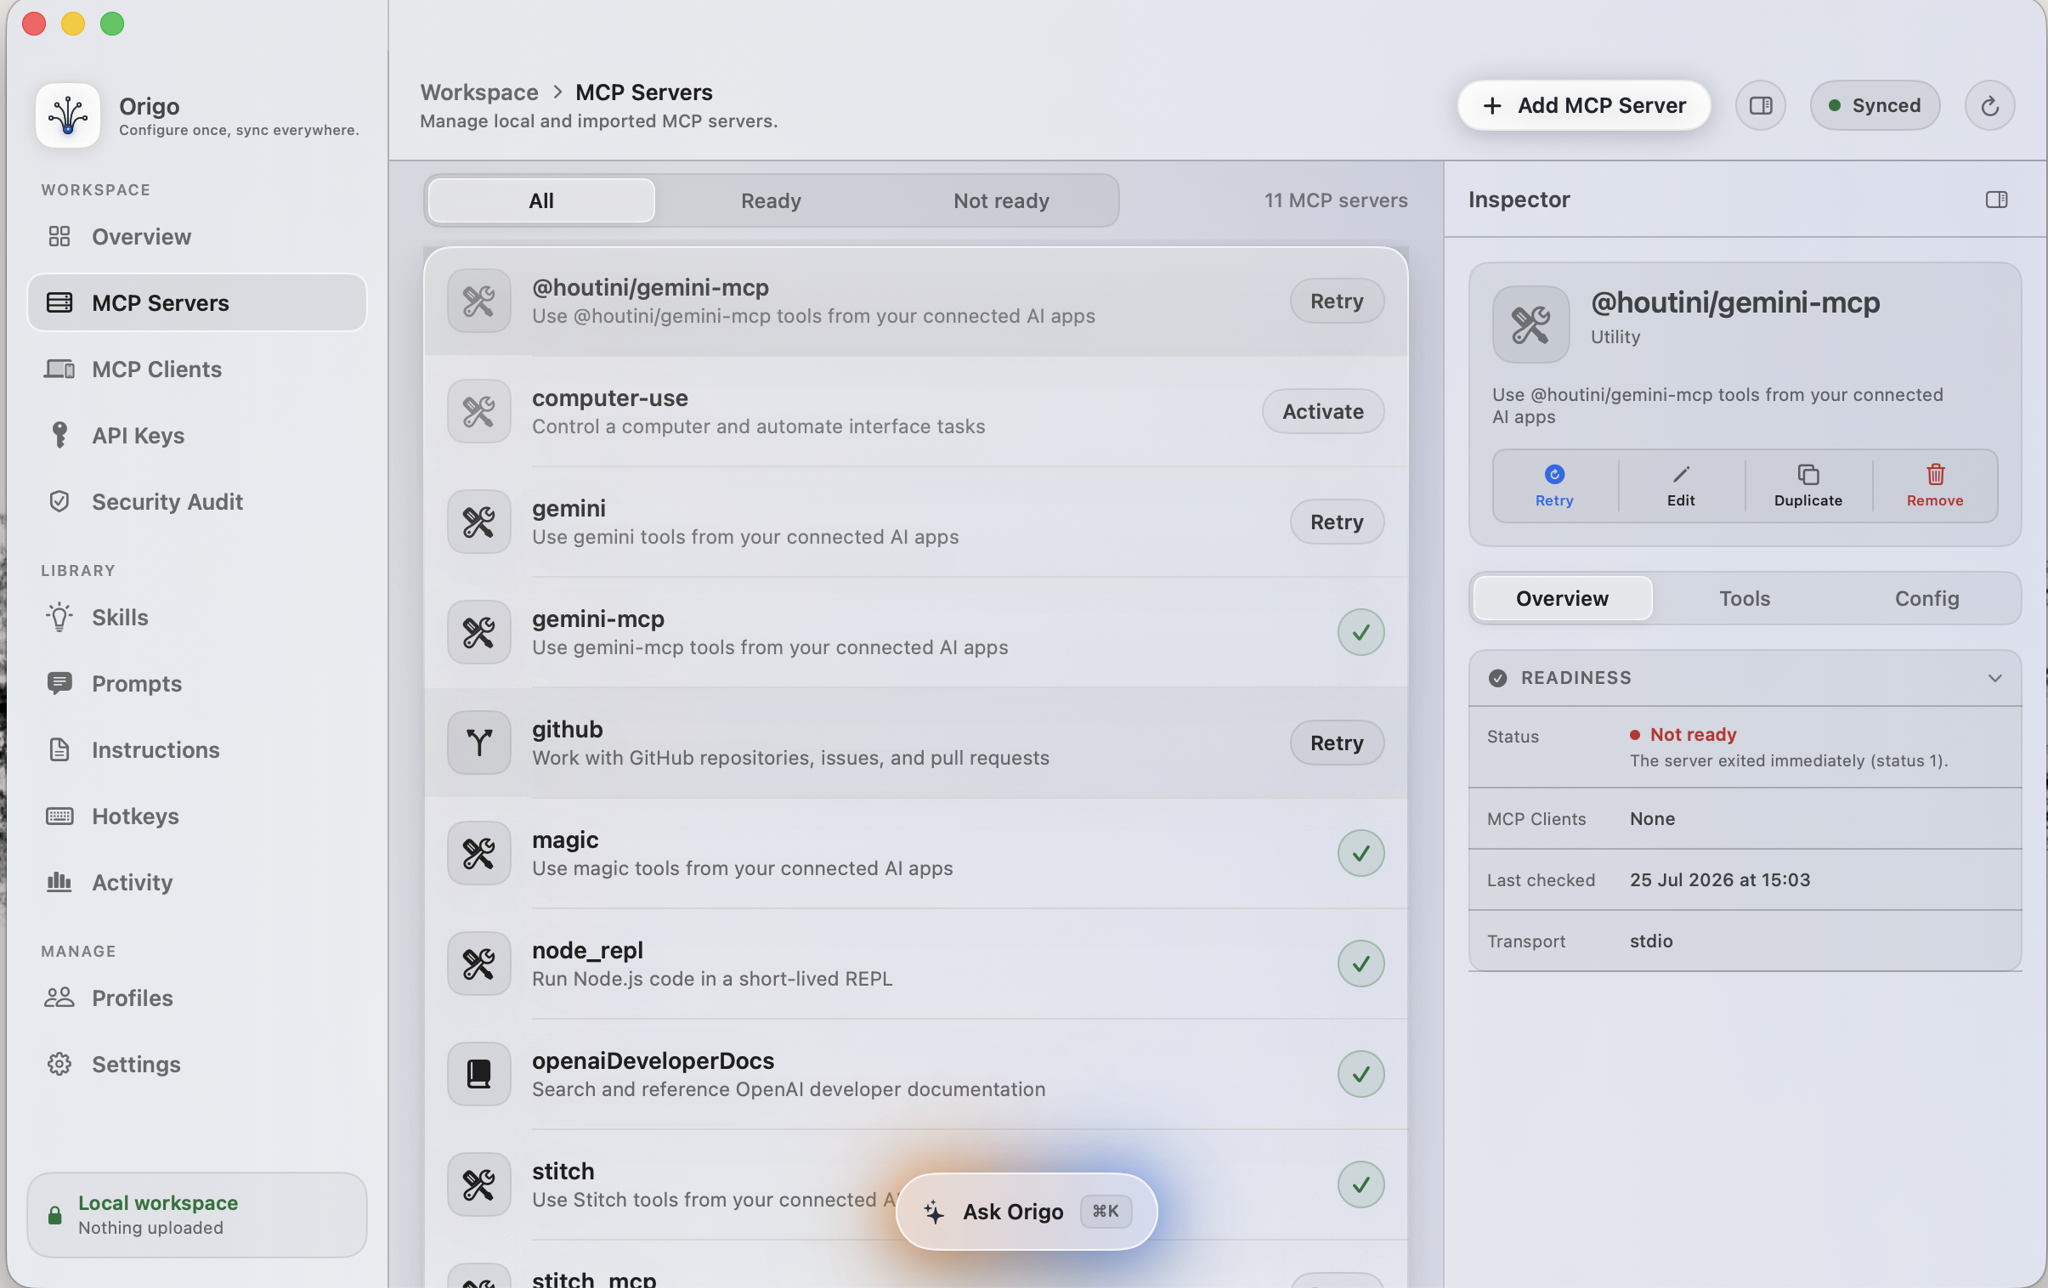Click the Settings gear icon
Screen dimensions: 2048x1288
59,1064
